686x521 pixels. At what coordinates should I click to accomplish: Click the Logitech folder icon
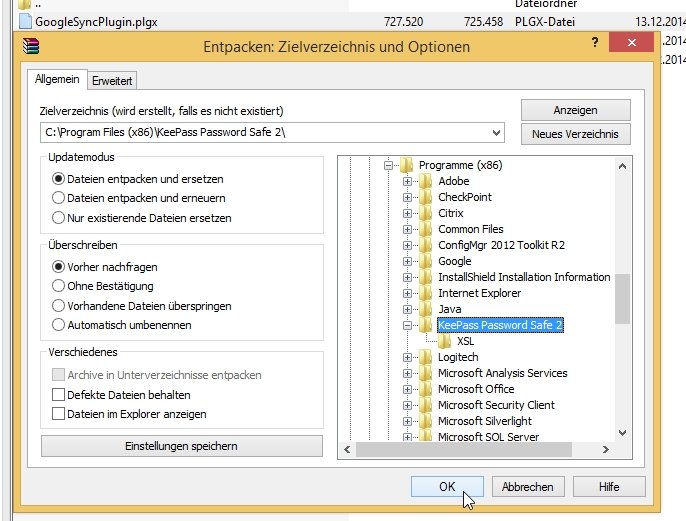[x=426, y=357]
